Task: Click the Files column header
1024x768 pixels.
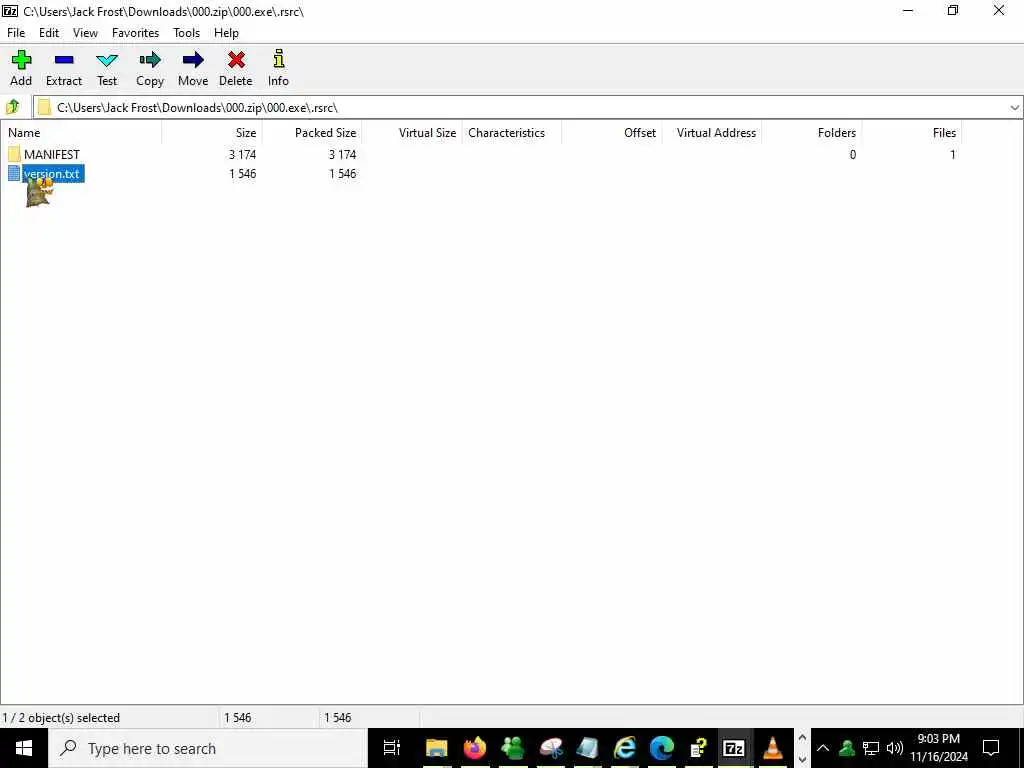Action: coord(911,133)
